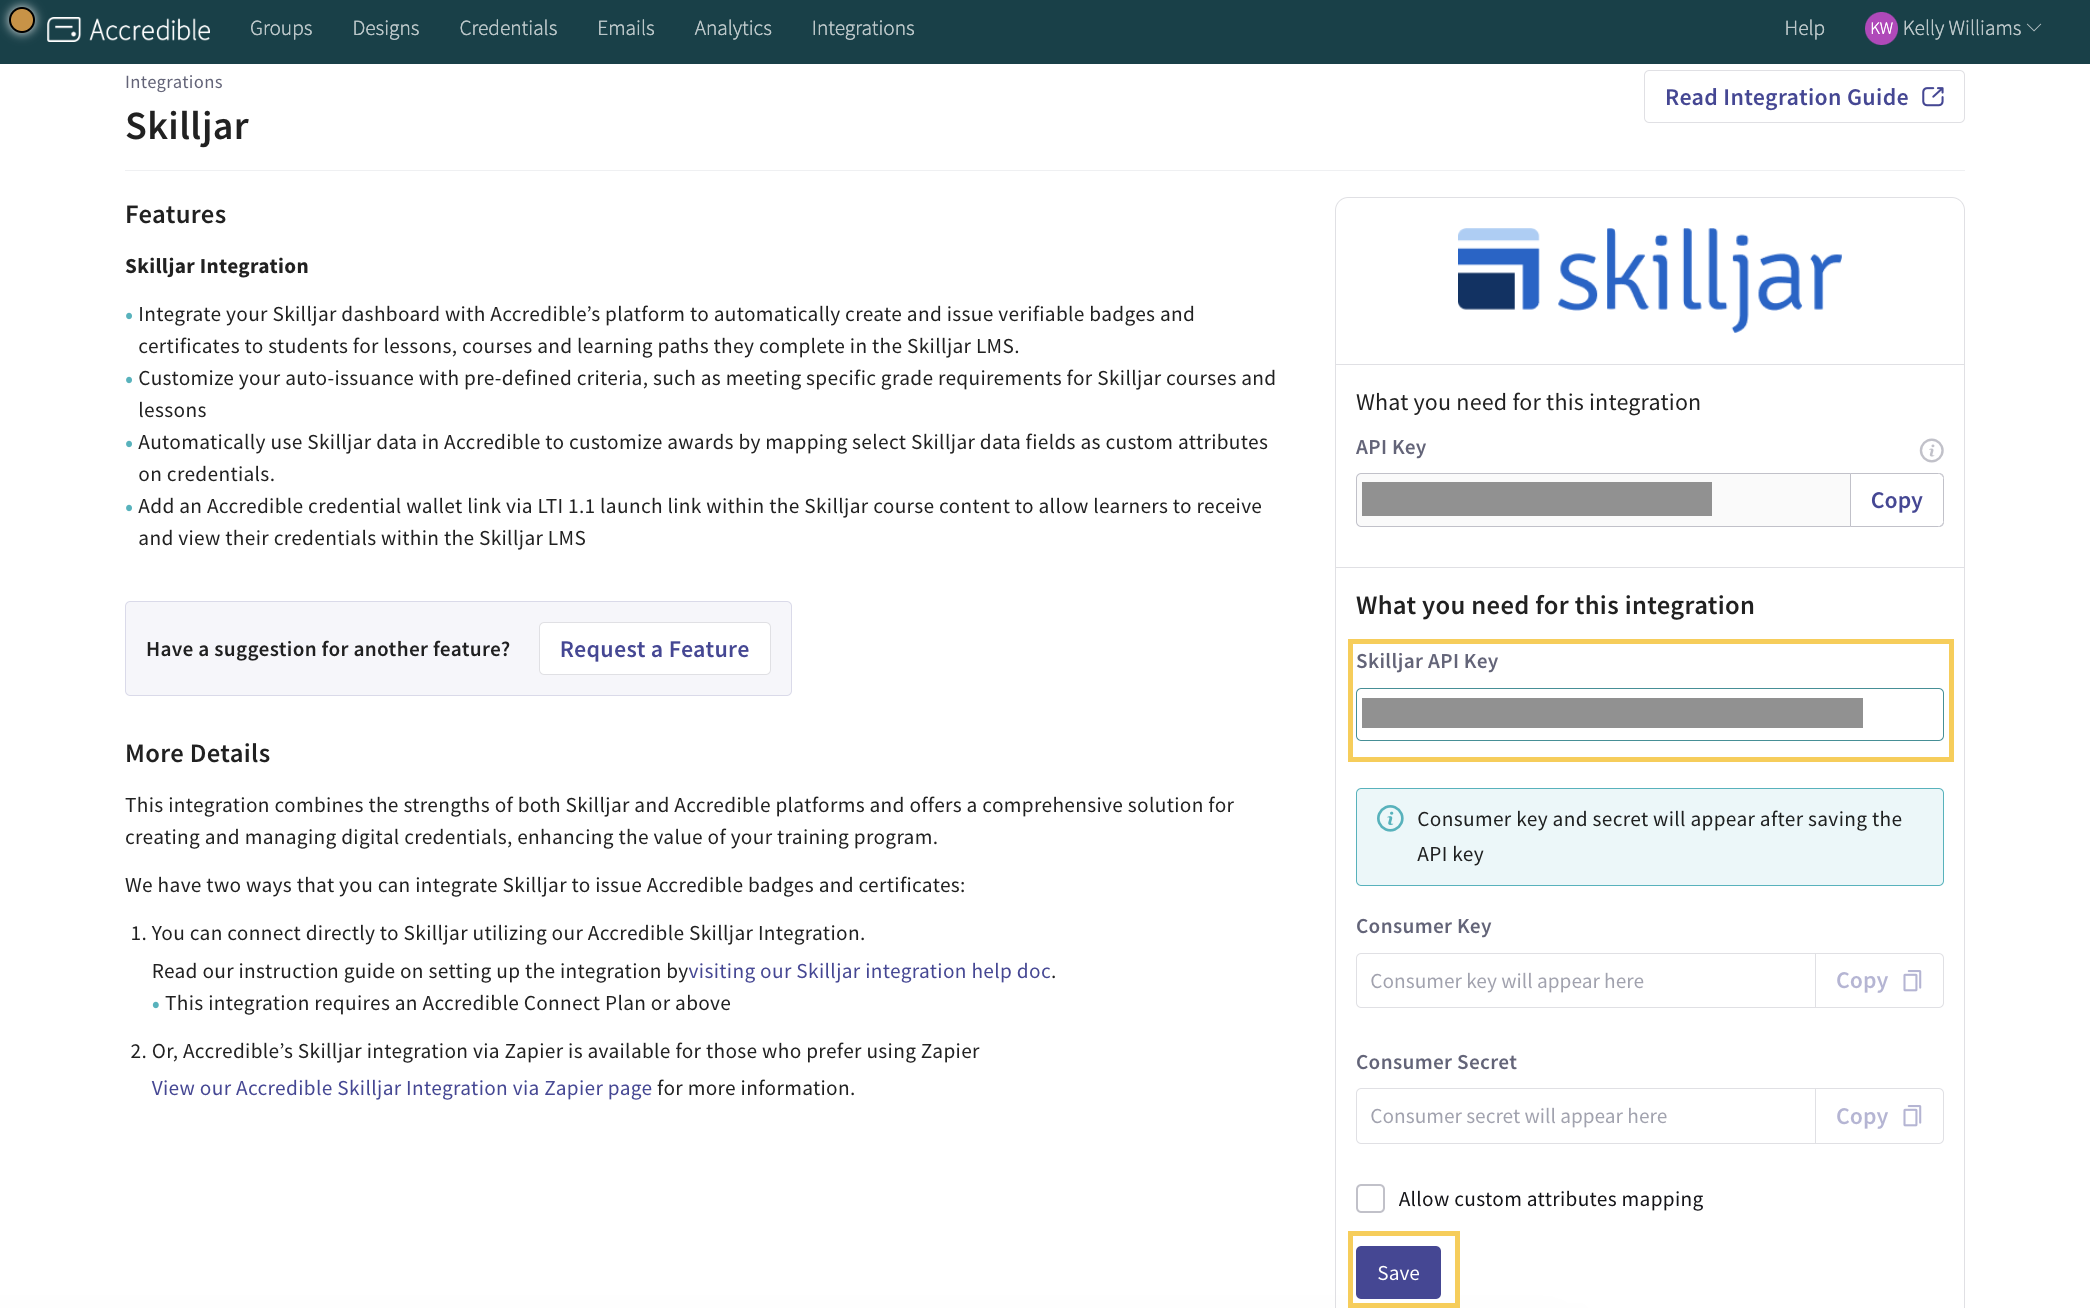Open the Skilljar integration help doc link
Screen dimensions: 2090x1308
coord(869,971)
